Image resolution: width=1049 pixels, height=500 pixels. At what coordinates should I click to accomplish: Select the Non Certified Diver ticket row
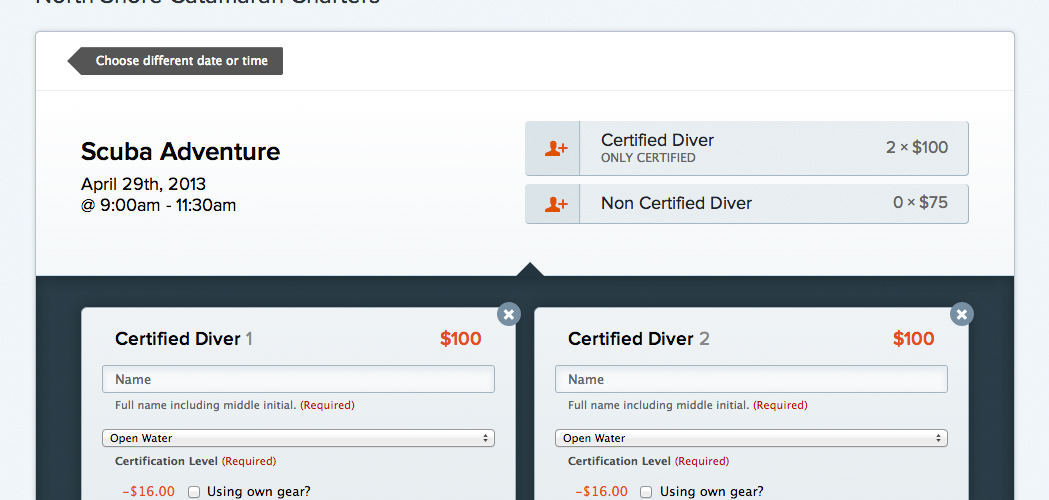coord(747,203)
